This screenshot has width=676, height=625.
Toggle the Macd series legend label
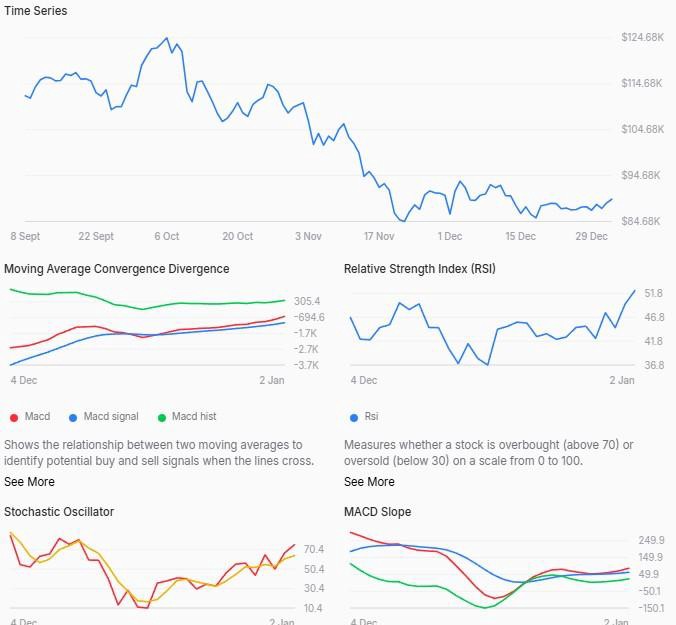point(37,417)
